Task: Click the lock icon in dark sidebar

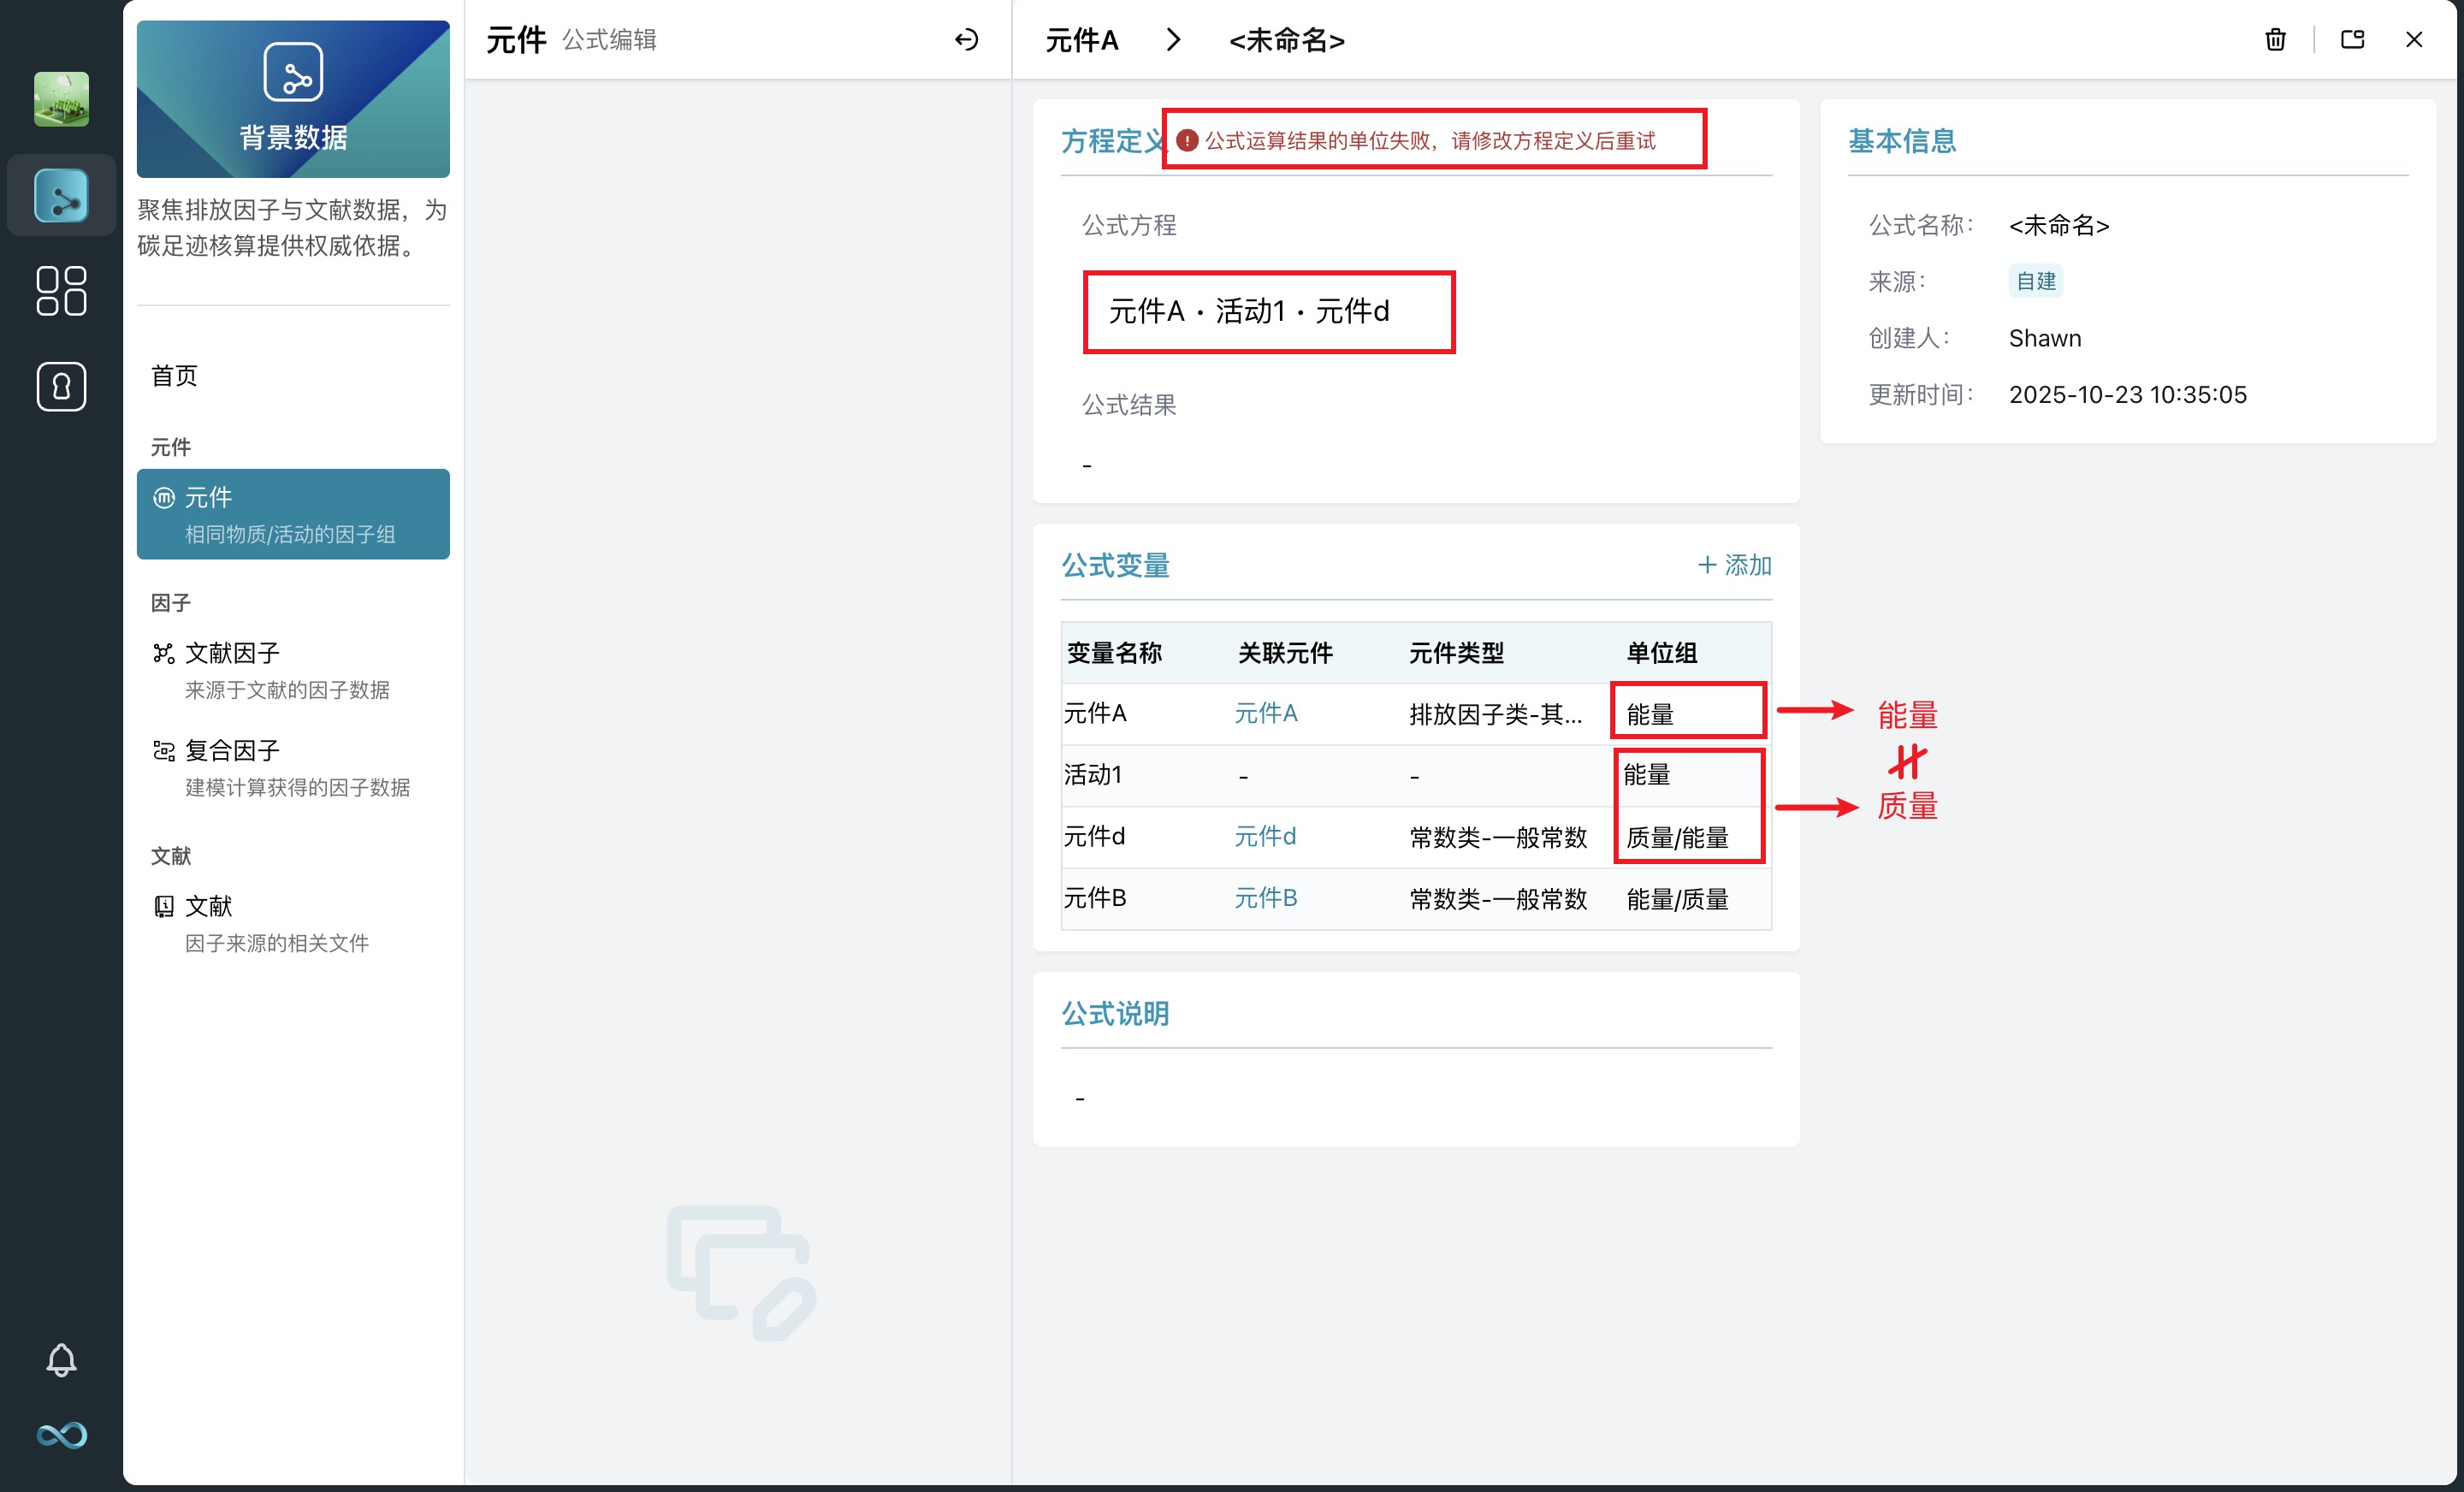Action: pyautogui.click(x=60, y=386)
